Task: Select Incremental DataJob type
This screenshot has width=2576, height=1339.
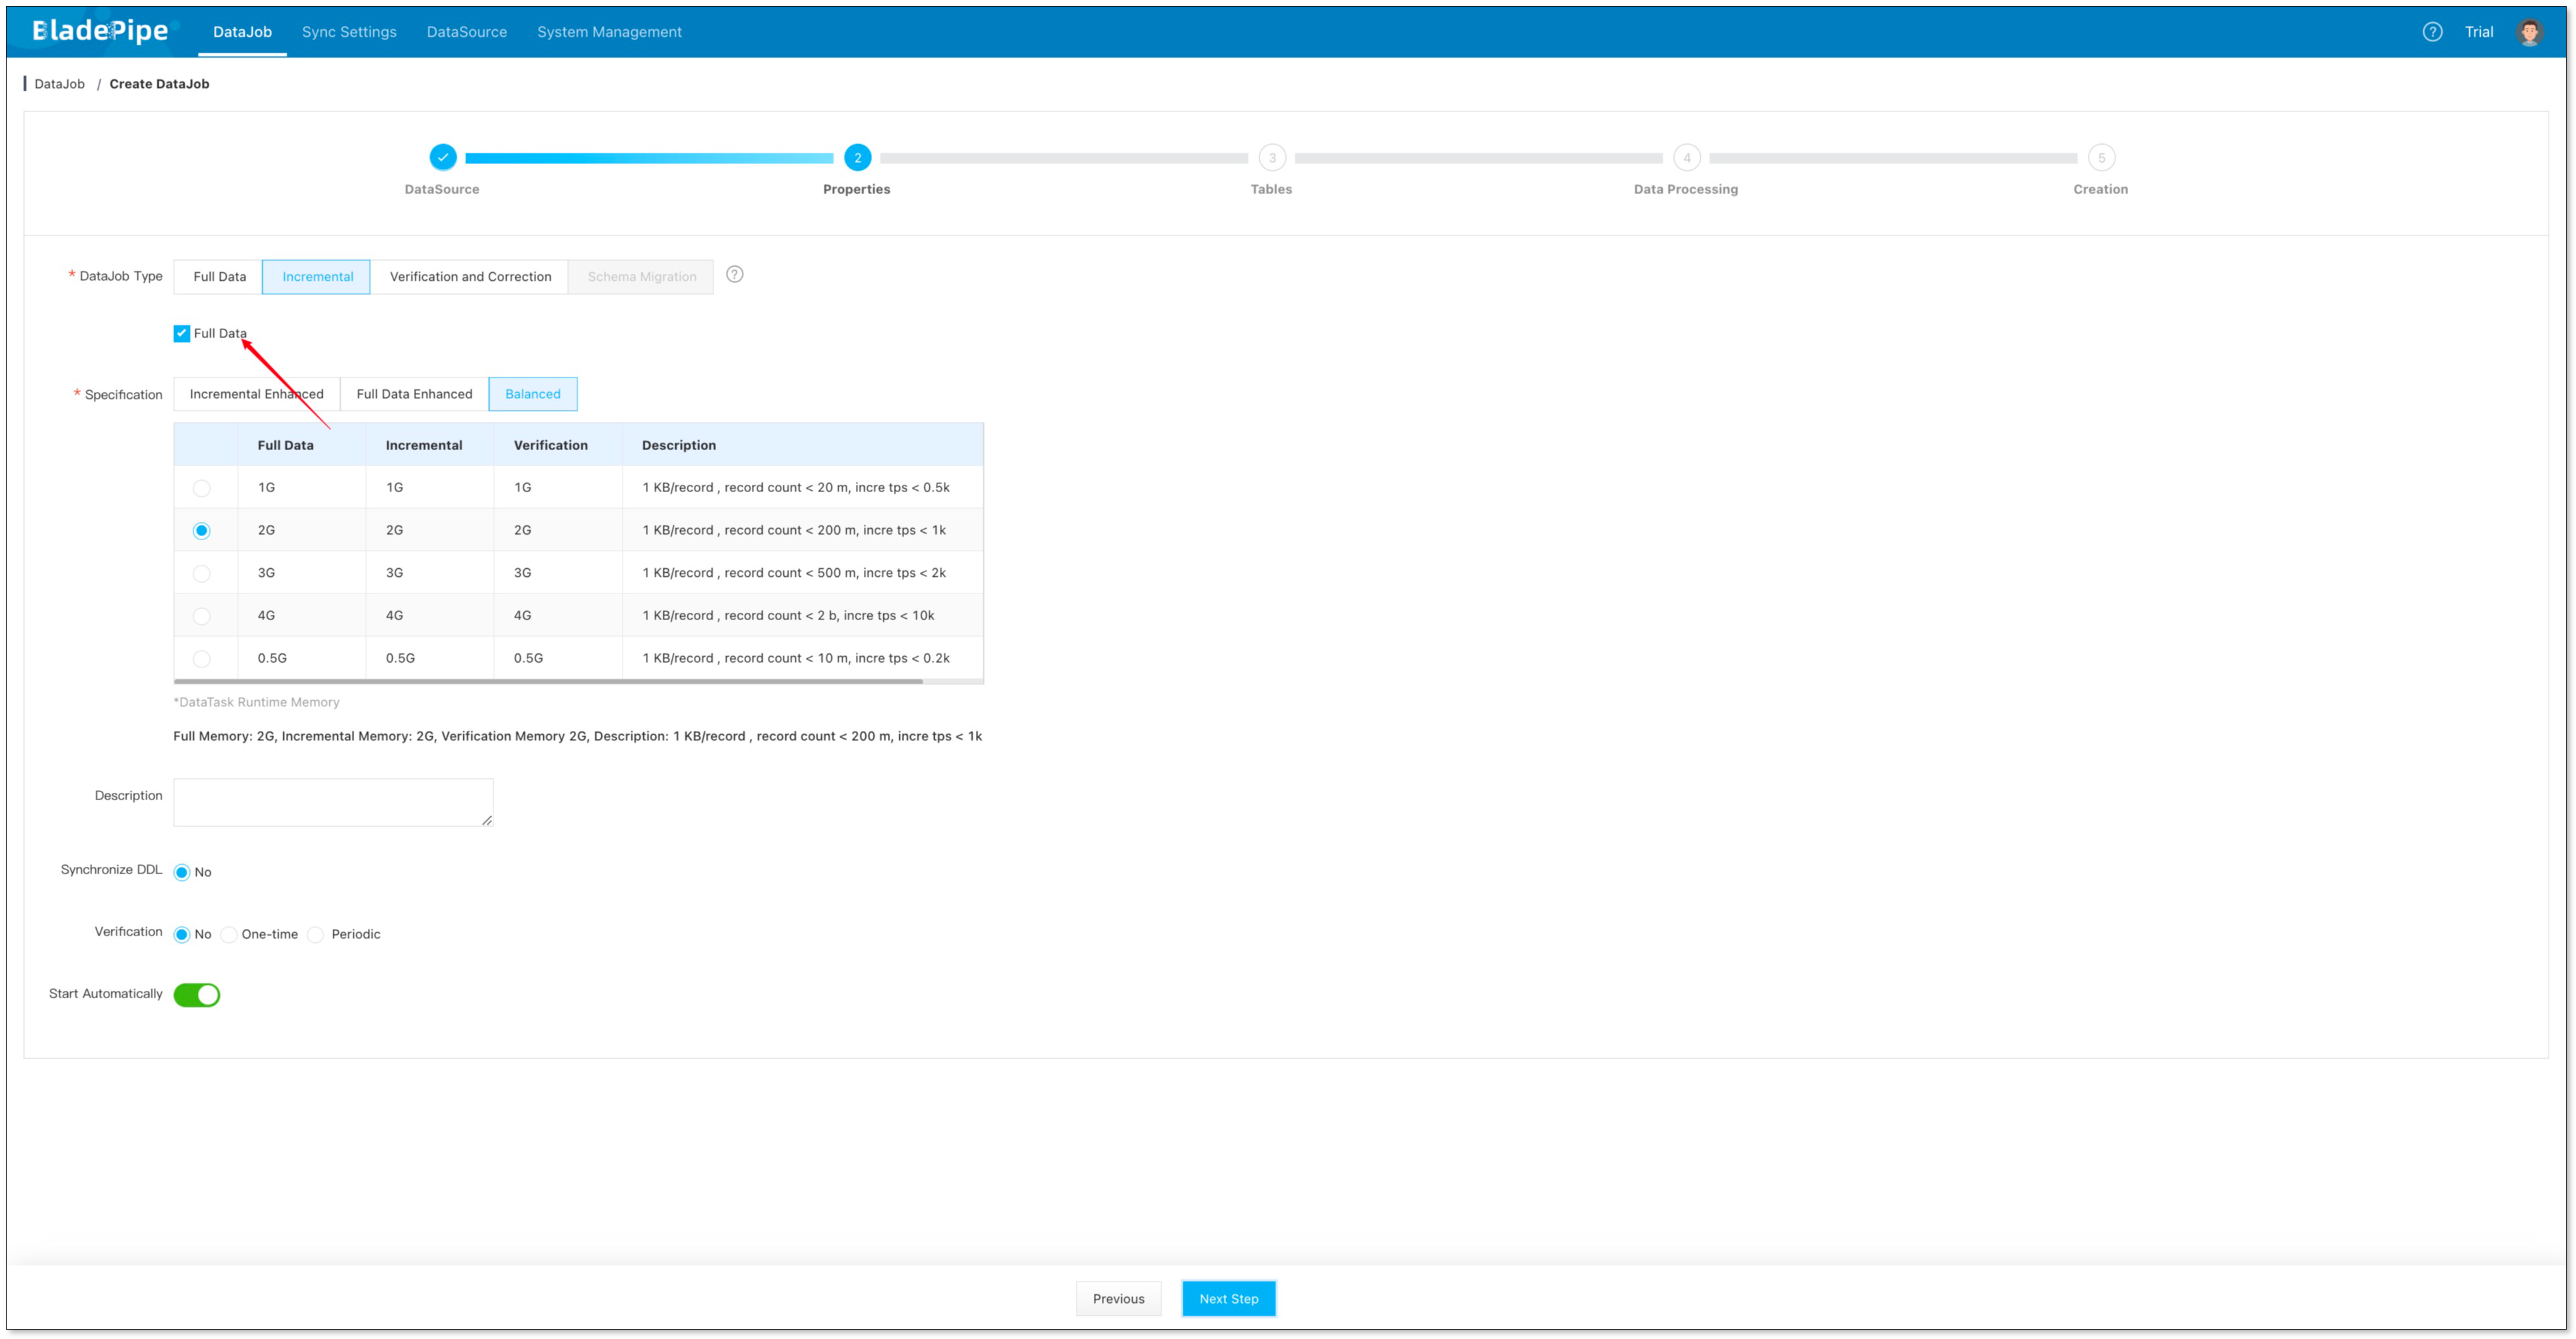Action: (x=317, y=277)
